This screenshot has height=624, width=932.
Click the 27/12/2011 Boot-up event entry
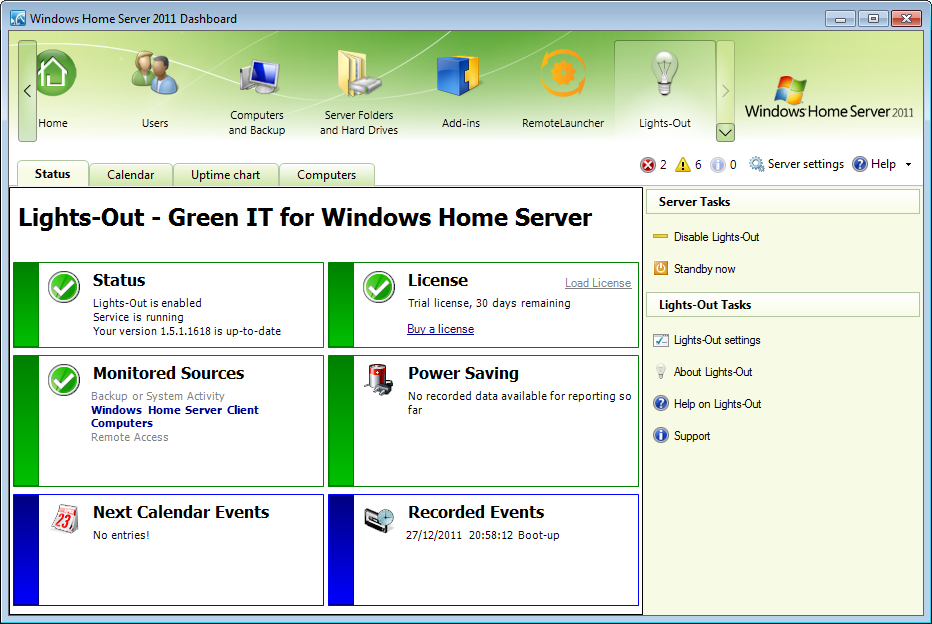pos(483,535)
